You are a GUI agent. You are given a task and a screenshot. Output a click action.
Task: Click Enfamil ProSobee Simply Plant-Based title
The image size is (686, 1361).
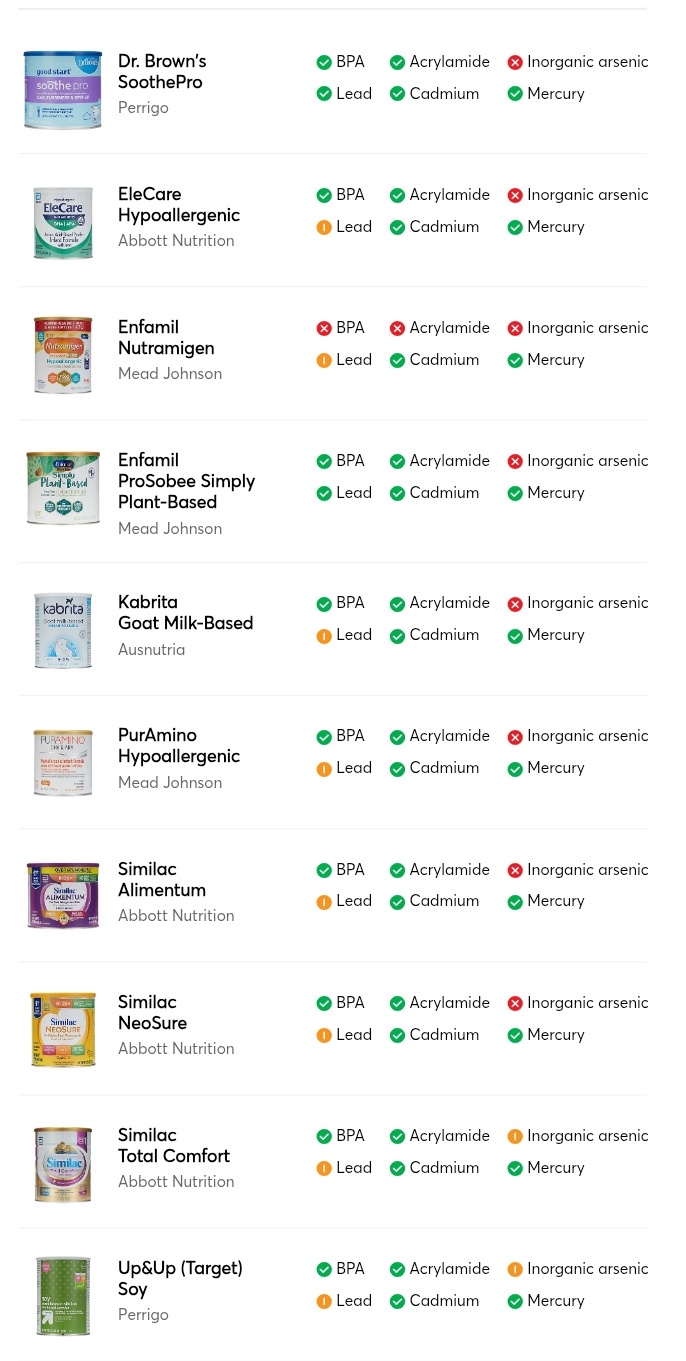[x=187, y=481]
